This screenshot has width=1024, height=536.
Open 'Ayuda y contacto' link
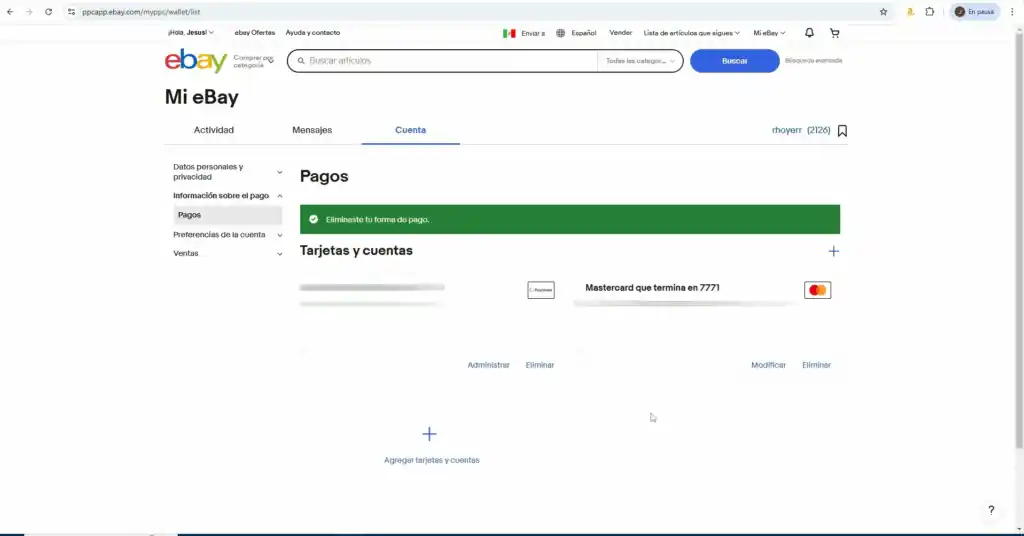coord(313,33)
